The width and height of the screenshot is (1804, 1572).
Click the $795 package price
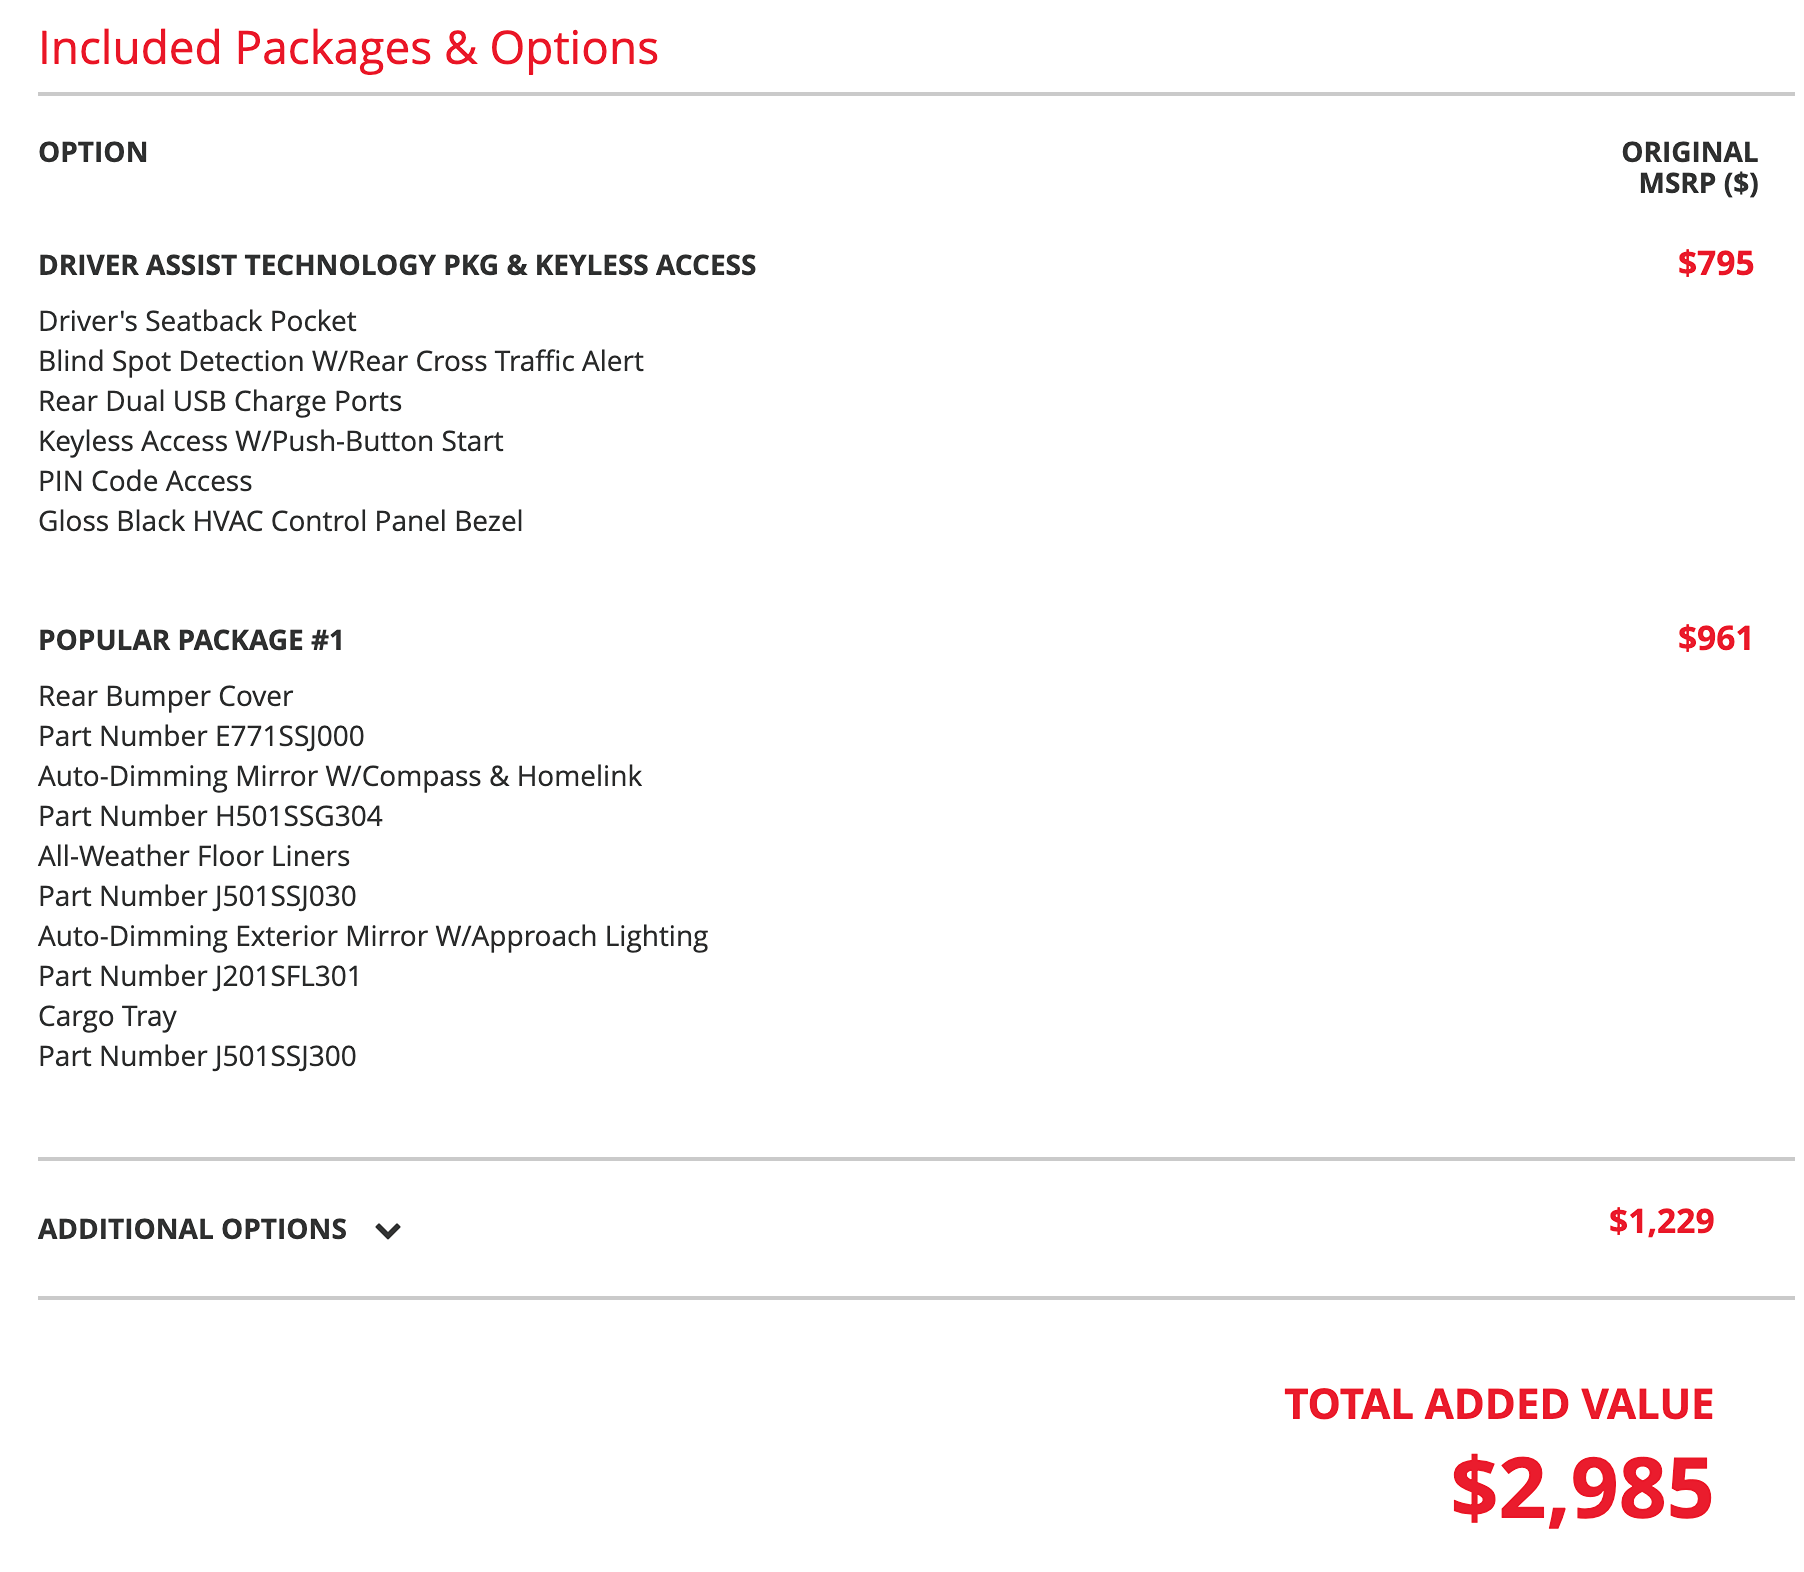1715,263
